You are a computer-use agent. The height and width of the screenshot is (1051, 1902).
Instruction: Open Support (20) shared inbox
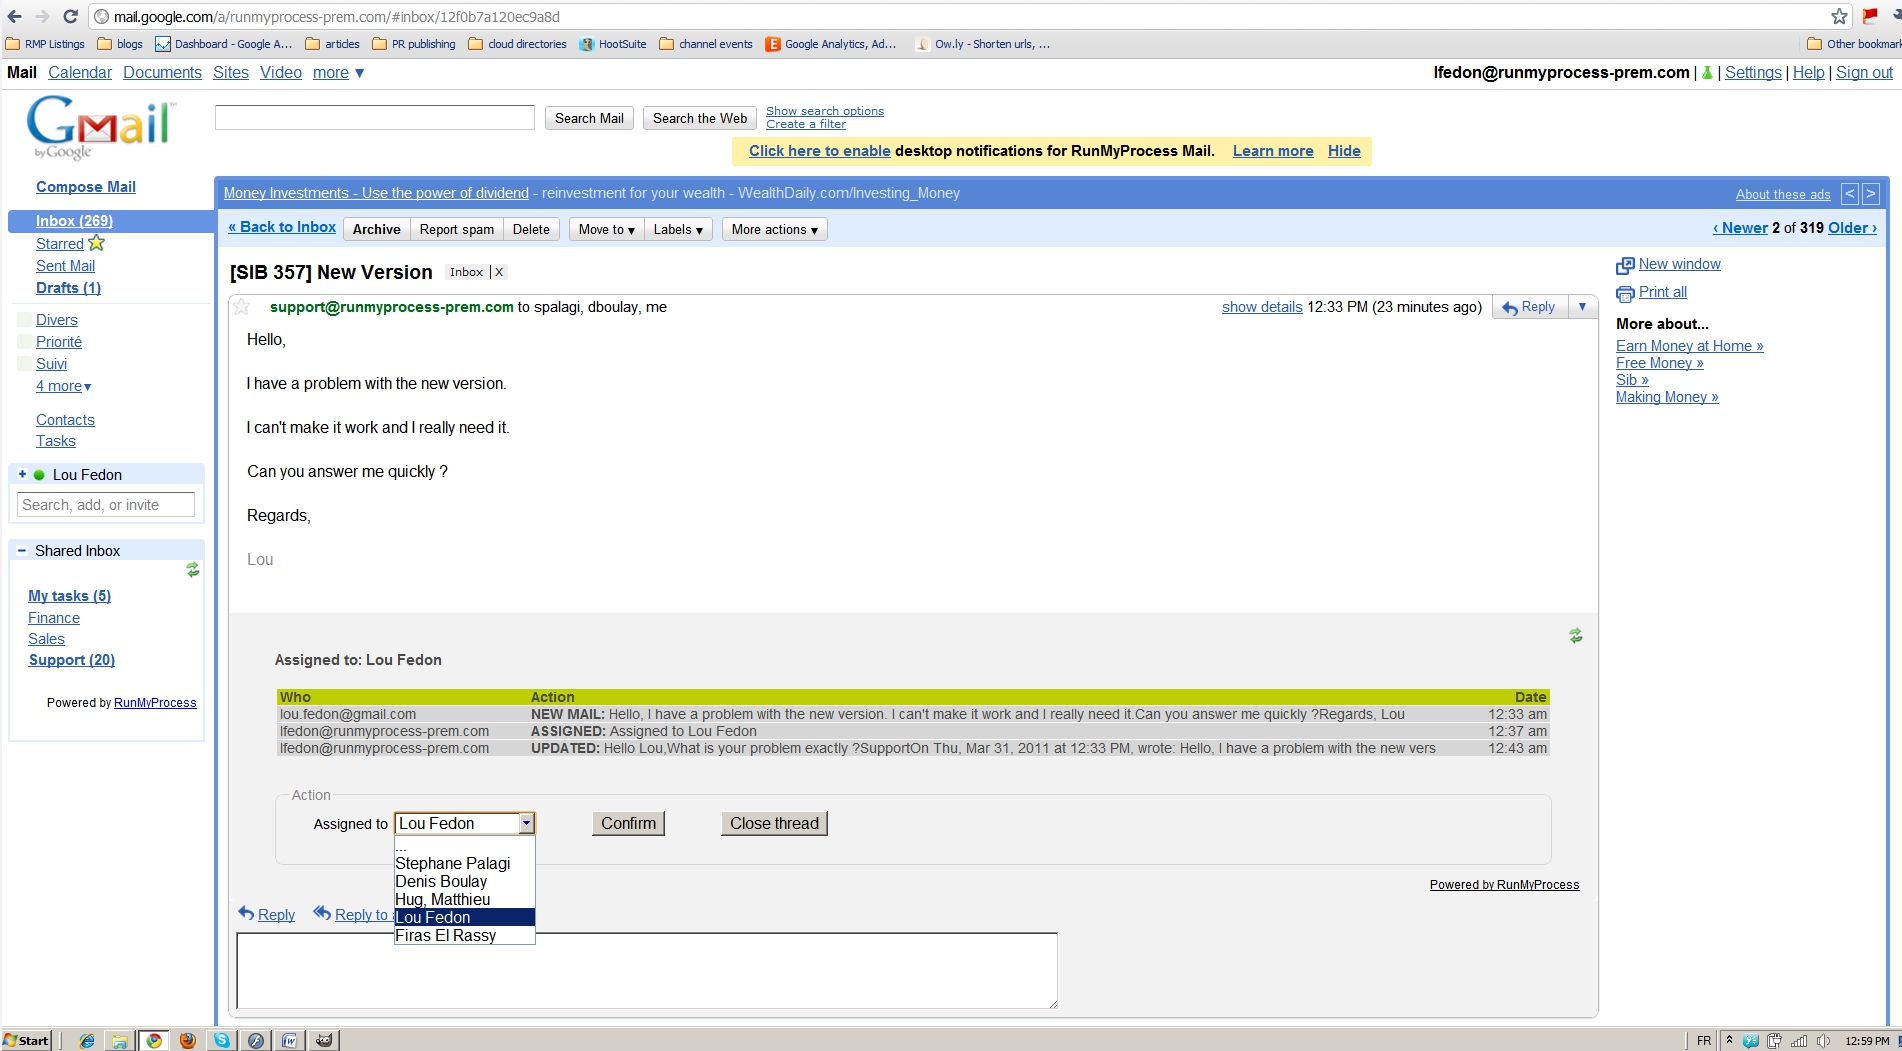pos(72,660)
